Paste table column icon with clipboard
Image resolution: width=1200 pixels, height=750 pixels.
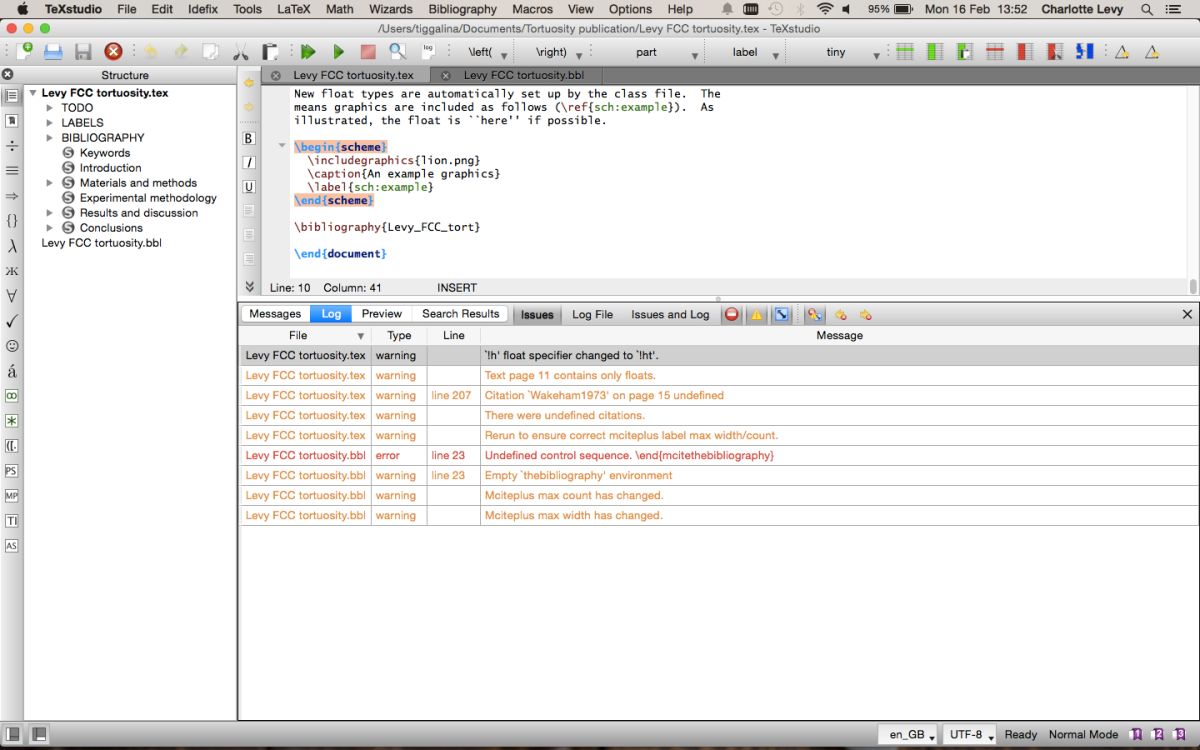[x=965, y=51]
